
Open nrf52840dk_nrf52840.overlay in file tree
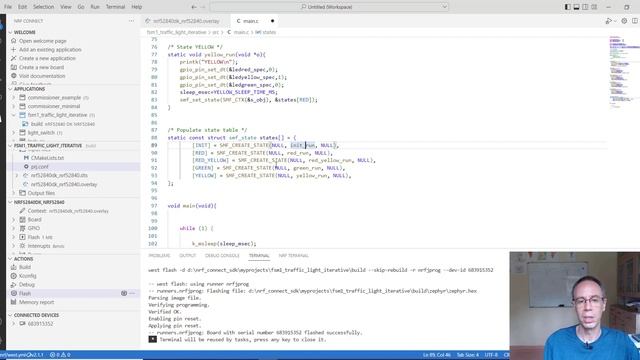(x=64, y=184)
